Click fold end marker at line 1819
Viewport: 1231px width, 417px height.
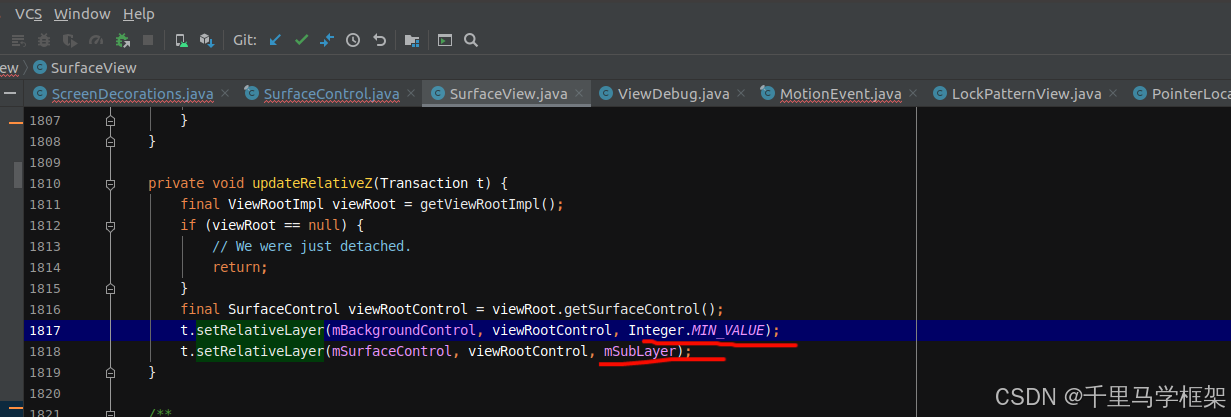pyautogui.click(x=111, y=372)
